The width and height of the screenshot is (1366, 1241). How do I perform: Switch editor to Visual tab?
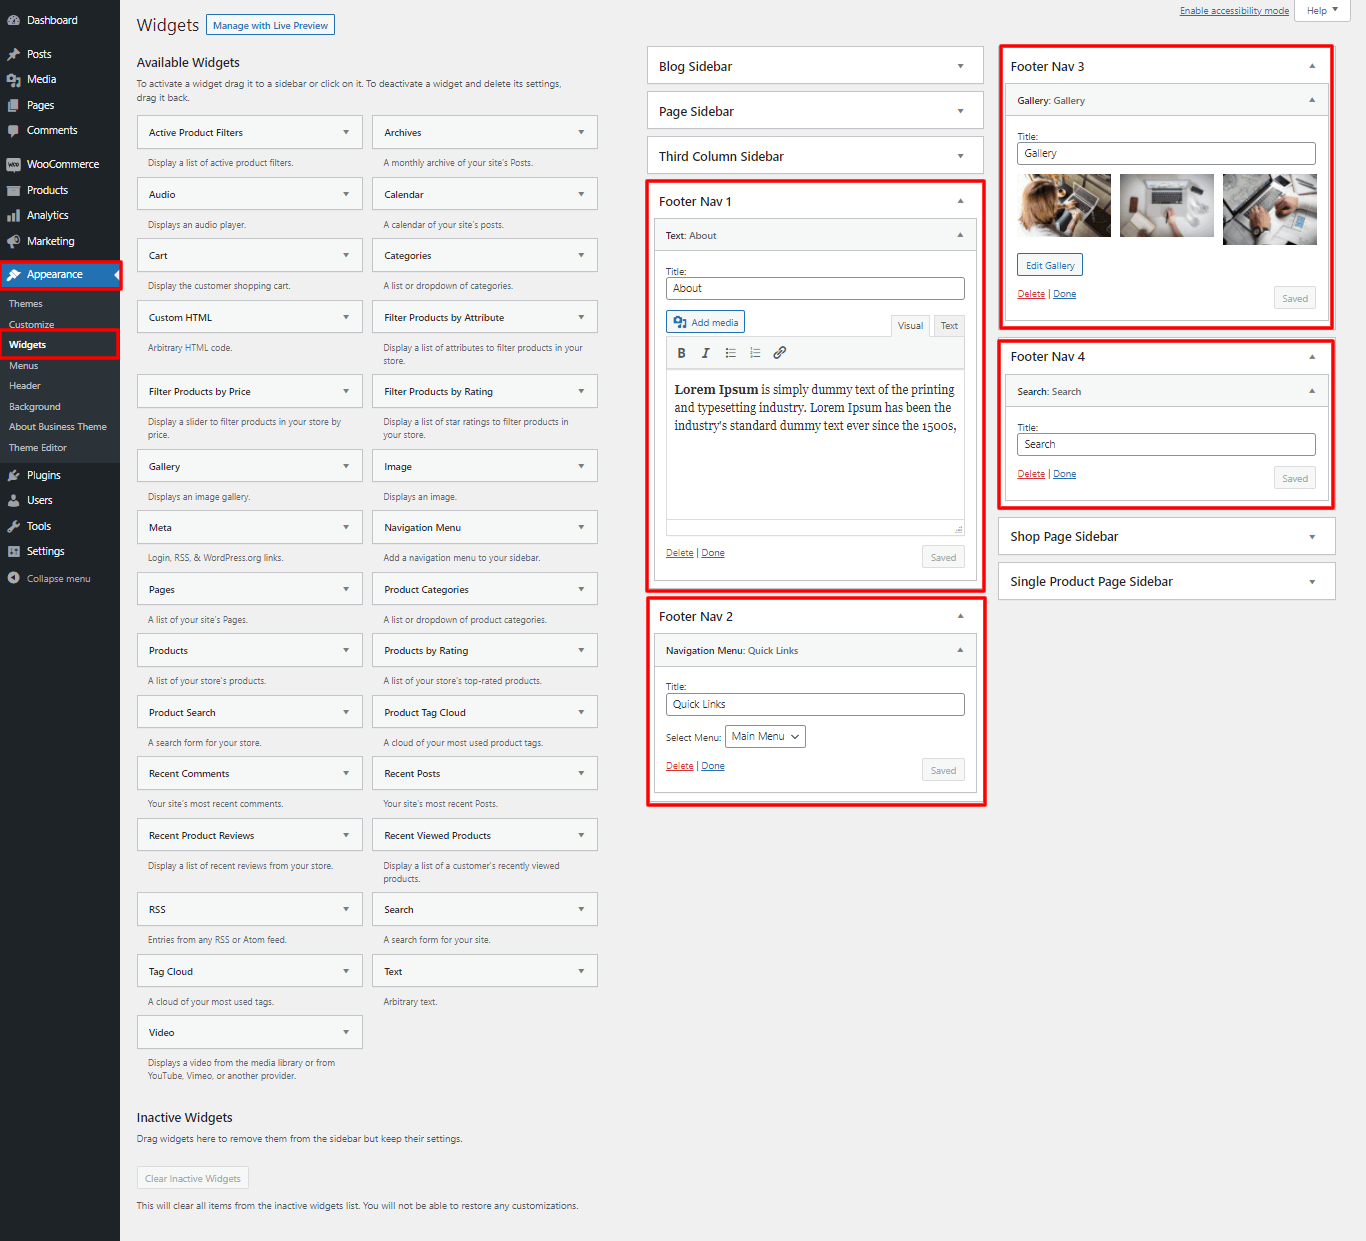(x=910, y=326)
